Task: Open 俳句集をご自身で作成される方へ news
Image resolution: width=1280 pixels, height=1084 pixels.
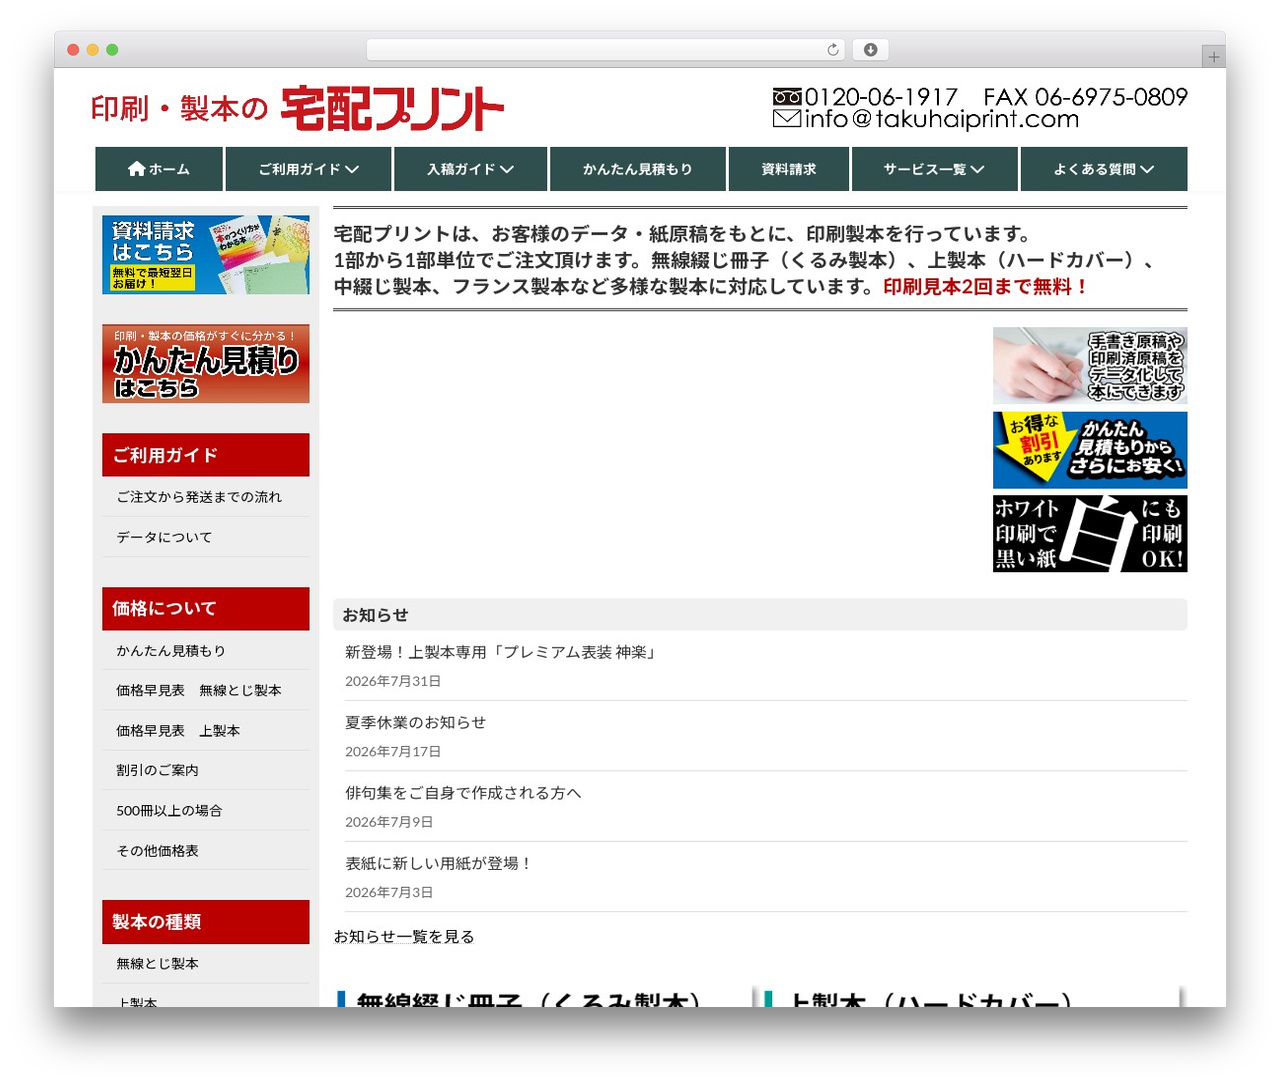Action: tap(463, 793)
